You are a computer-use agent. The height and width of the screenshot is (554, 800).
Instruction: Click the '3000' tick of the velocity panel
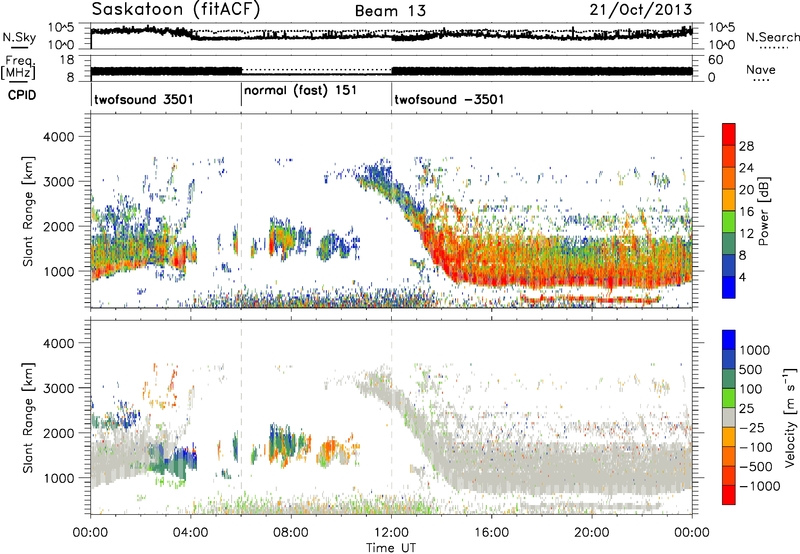tap(58, 388)
